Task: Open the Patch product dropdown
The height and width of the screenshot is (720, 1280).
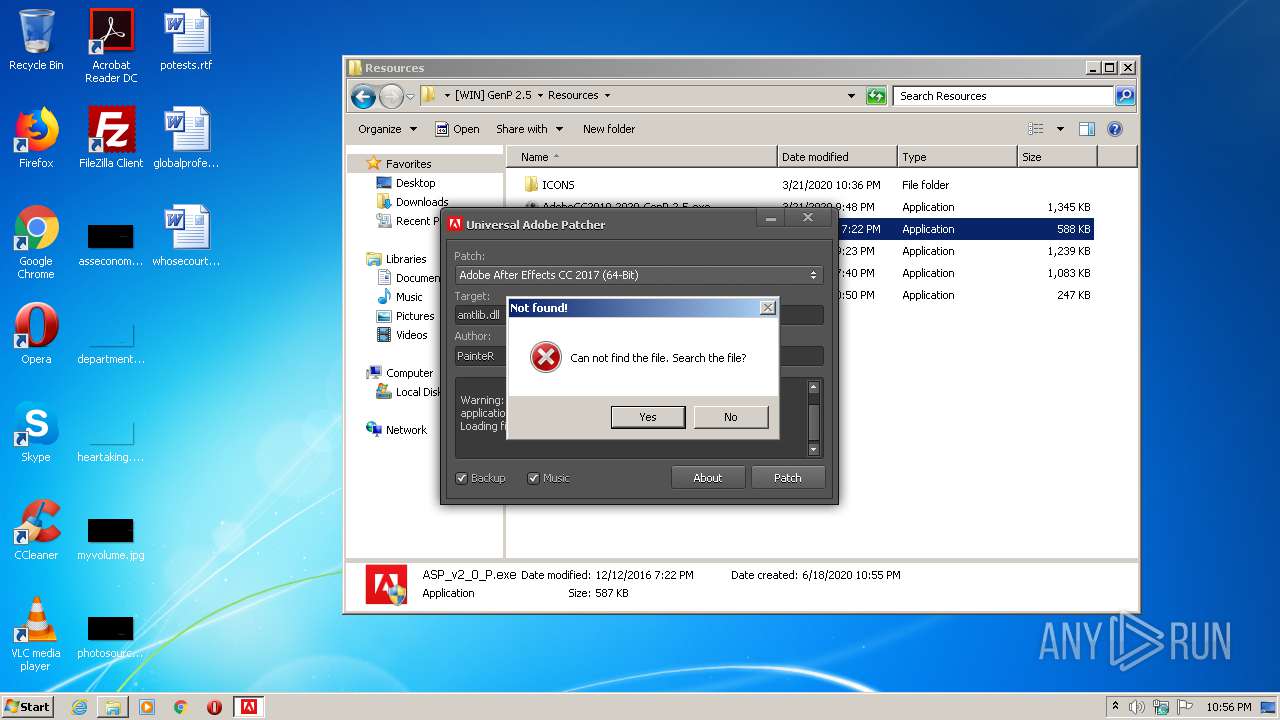Action: pyautogui.click(x=639, y=275)
